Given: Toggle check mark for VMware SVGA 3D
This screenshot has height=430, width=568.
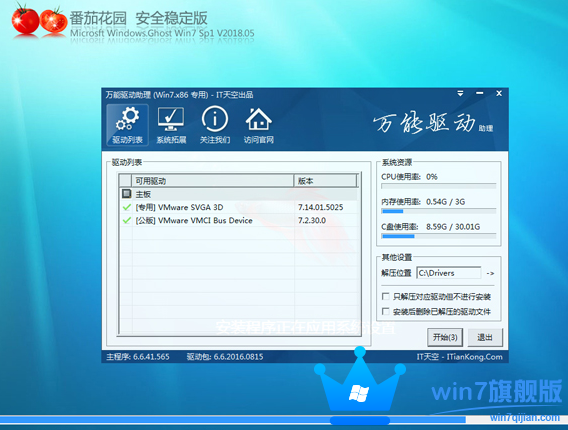Looking at the screenshot, I should click(x=126, y=207).
